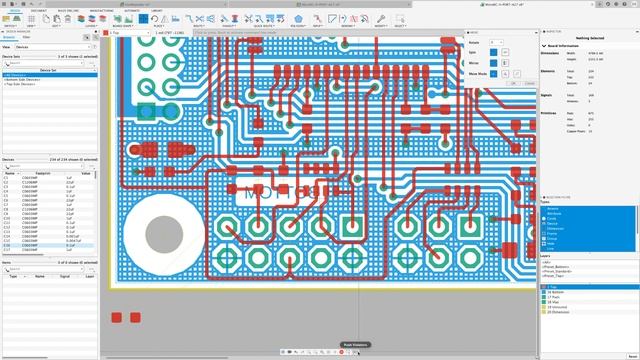This screenshot has width=640, height=360.
Task: Switch to the Filter tab in Design Manager
Action: (x=26, y=37)
